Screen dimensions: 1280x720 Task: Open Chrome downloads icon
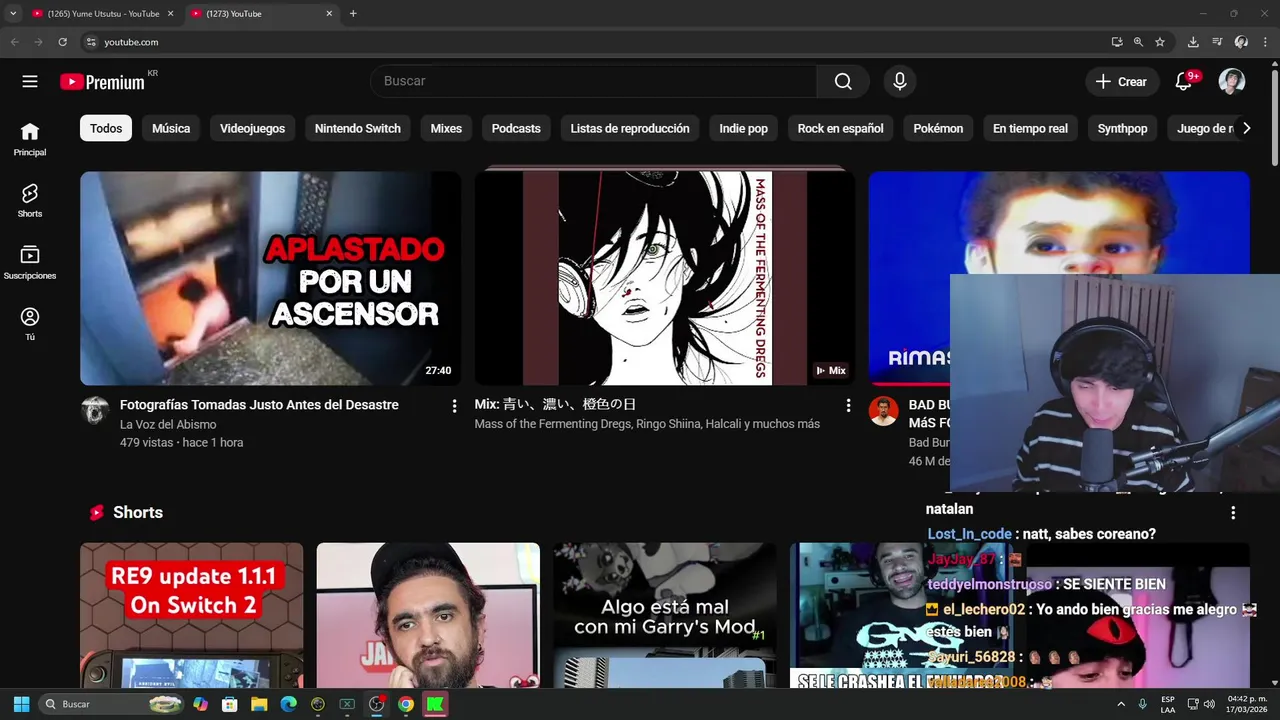coord(1193,42)
